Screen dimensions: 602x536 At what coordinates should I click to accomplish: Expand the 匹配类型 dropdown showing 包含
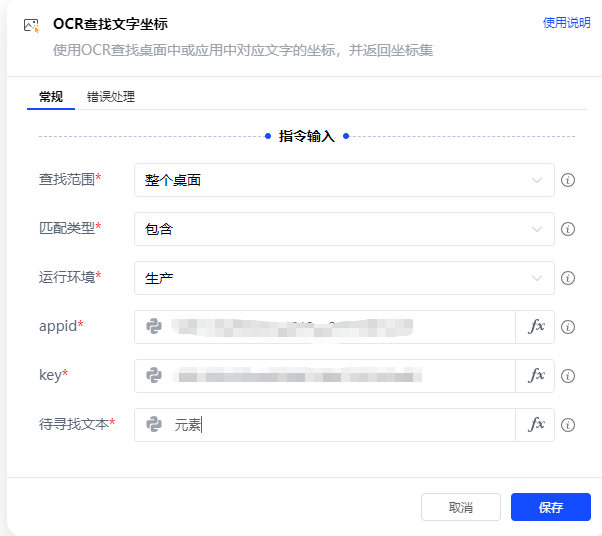tap(344, 229)
